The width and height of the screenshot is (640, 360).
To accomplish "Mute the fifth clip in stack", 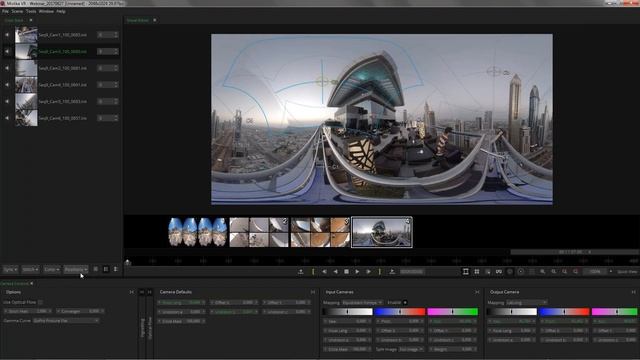I will (x=7, y=101).
